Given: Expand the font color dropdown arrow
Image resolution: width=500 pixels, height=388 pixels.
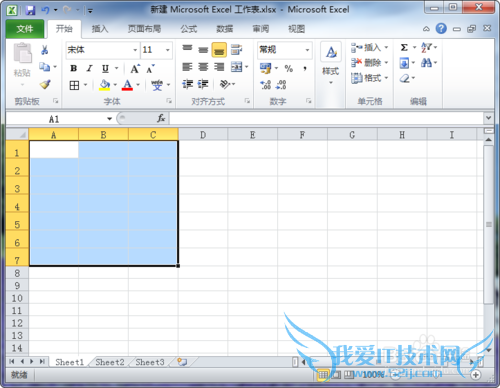Looking at the screenshot, I should pyautogui.click(x=138, y=85).
